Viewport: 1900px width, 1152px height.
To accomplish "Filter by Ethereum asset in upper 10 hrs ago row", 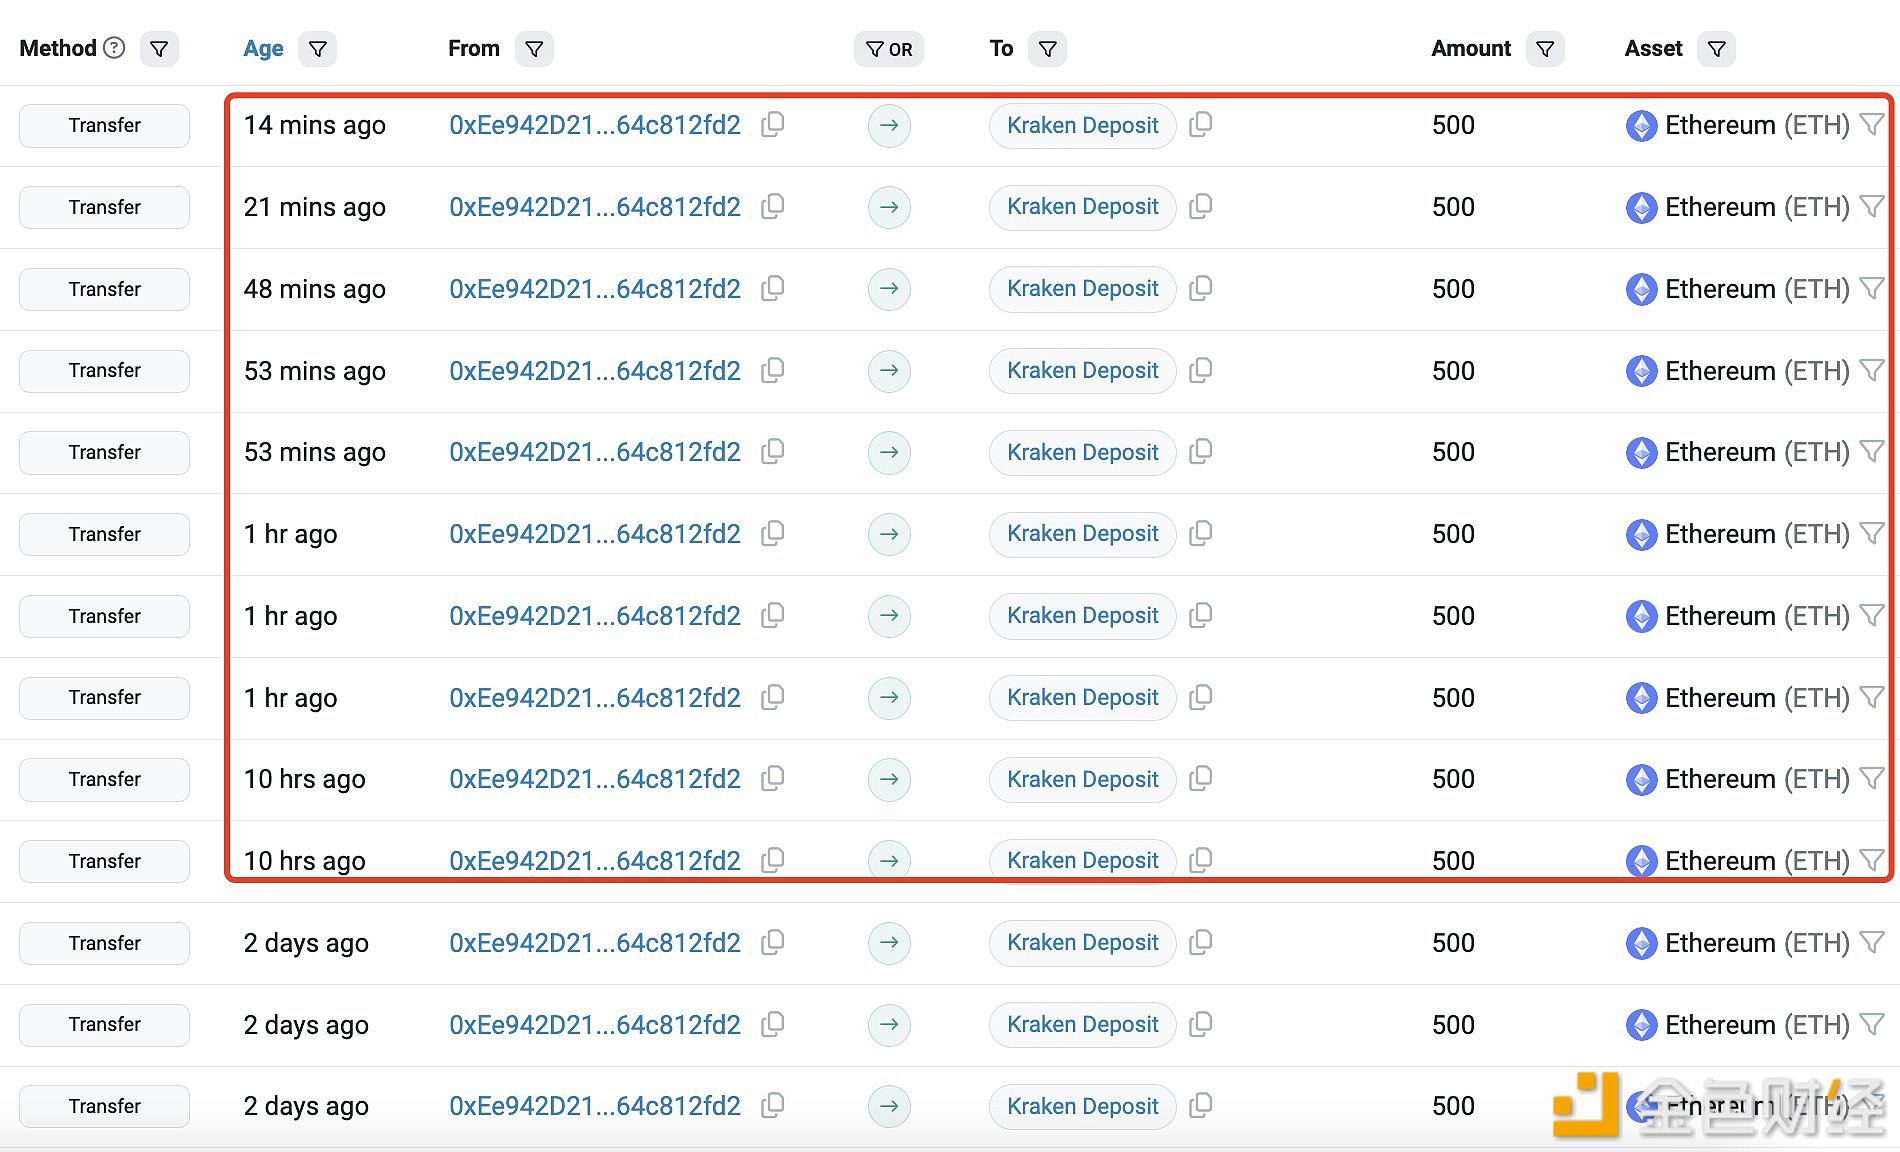I will (x=1872, y=778).
